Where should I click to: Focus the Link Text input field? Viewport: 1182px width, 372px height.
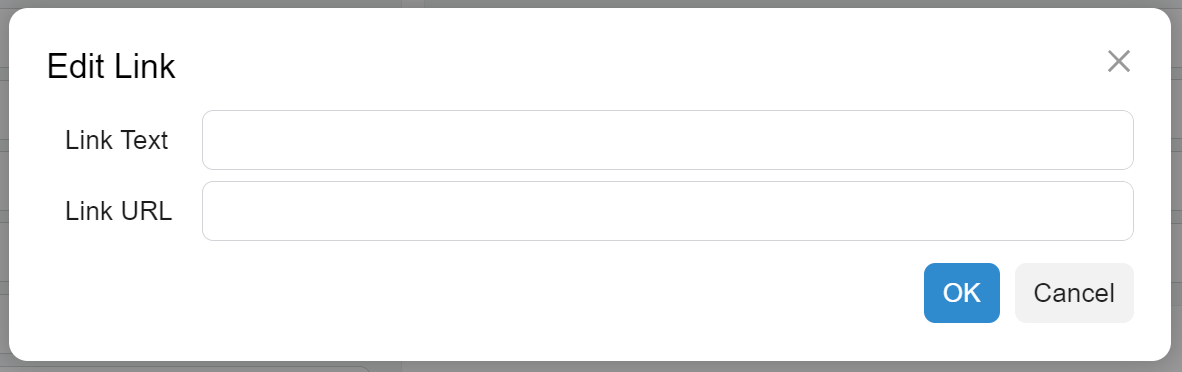point(668,140)
